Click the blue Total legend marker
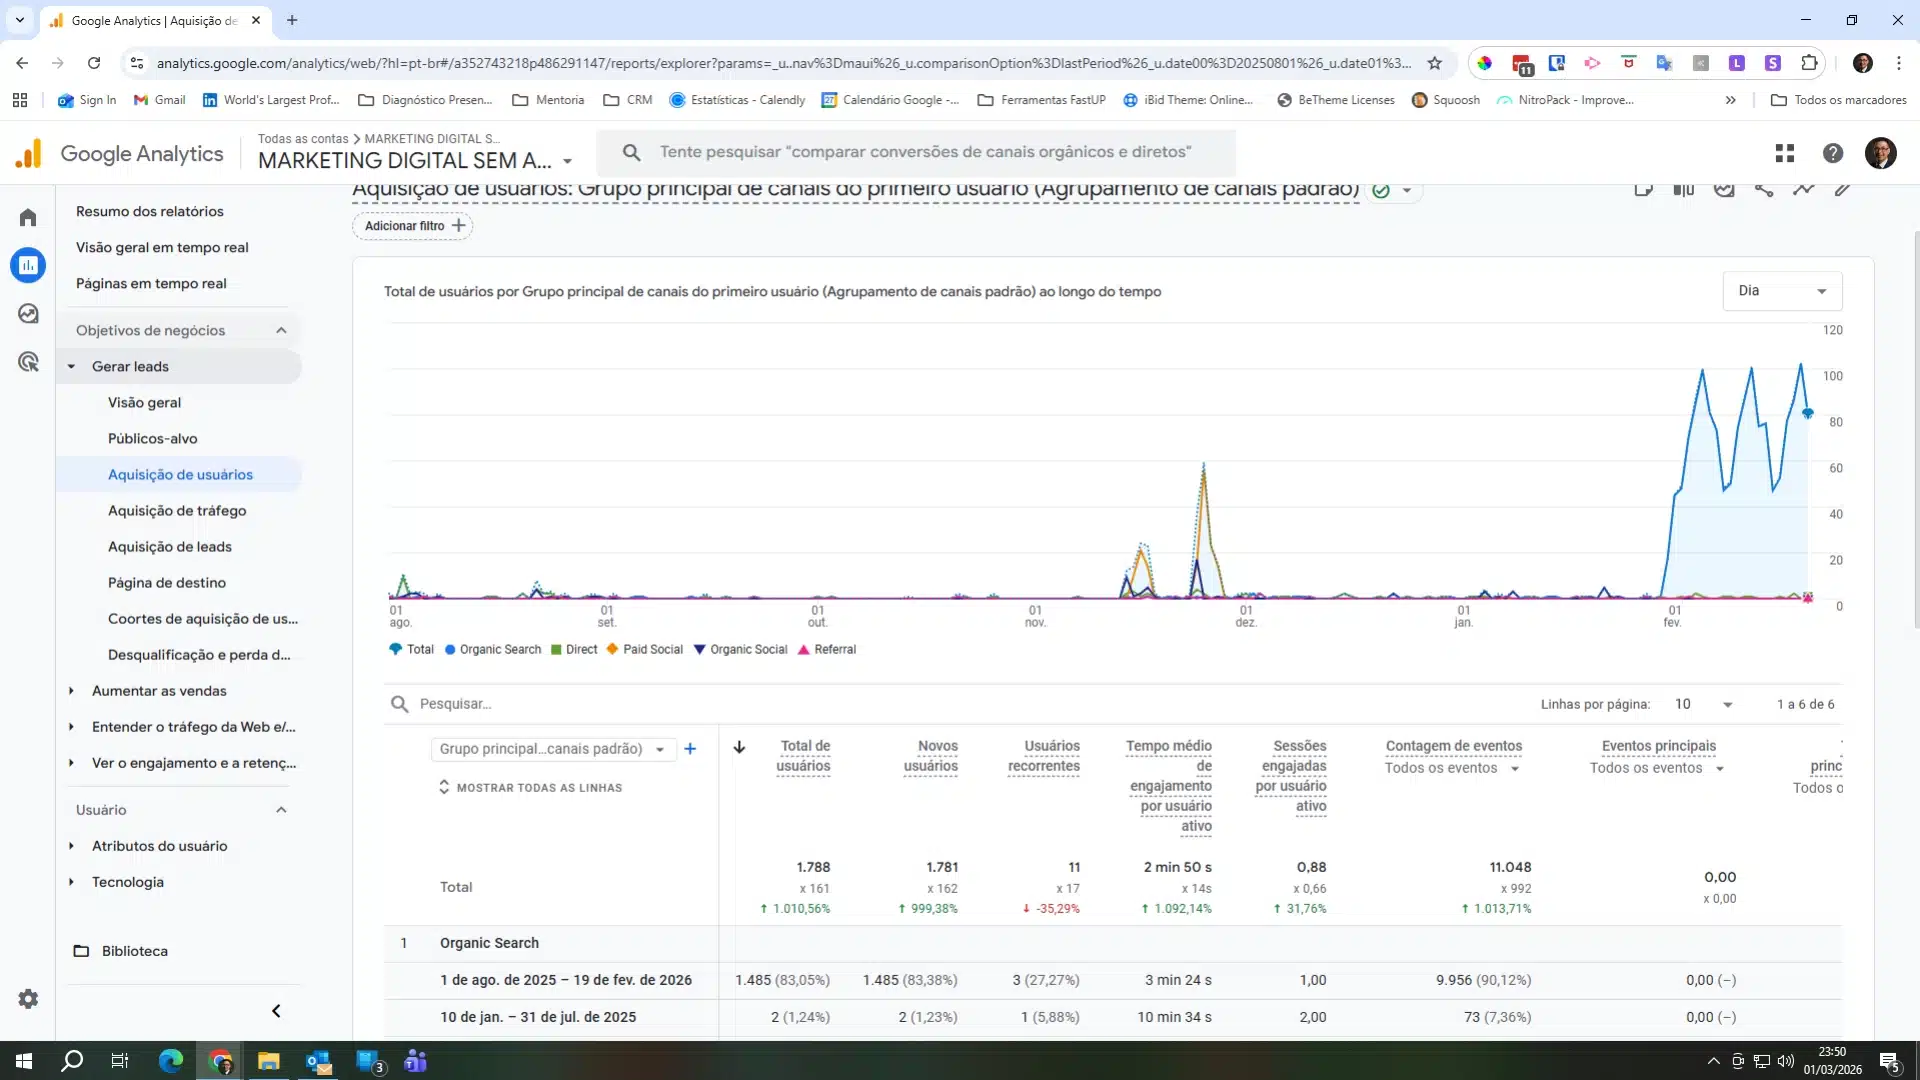 pyautogui.click(x=396, y=650)
